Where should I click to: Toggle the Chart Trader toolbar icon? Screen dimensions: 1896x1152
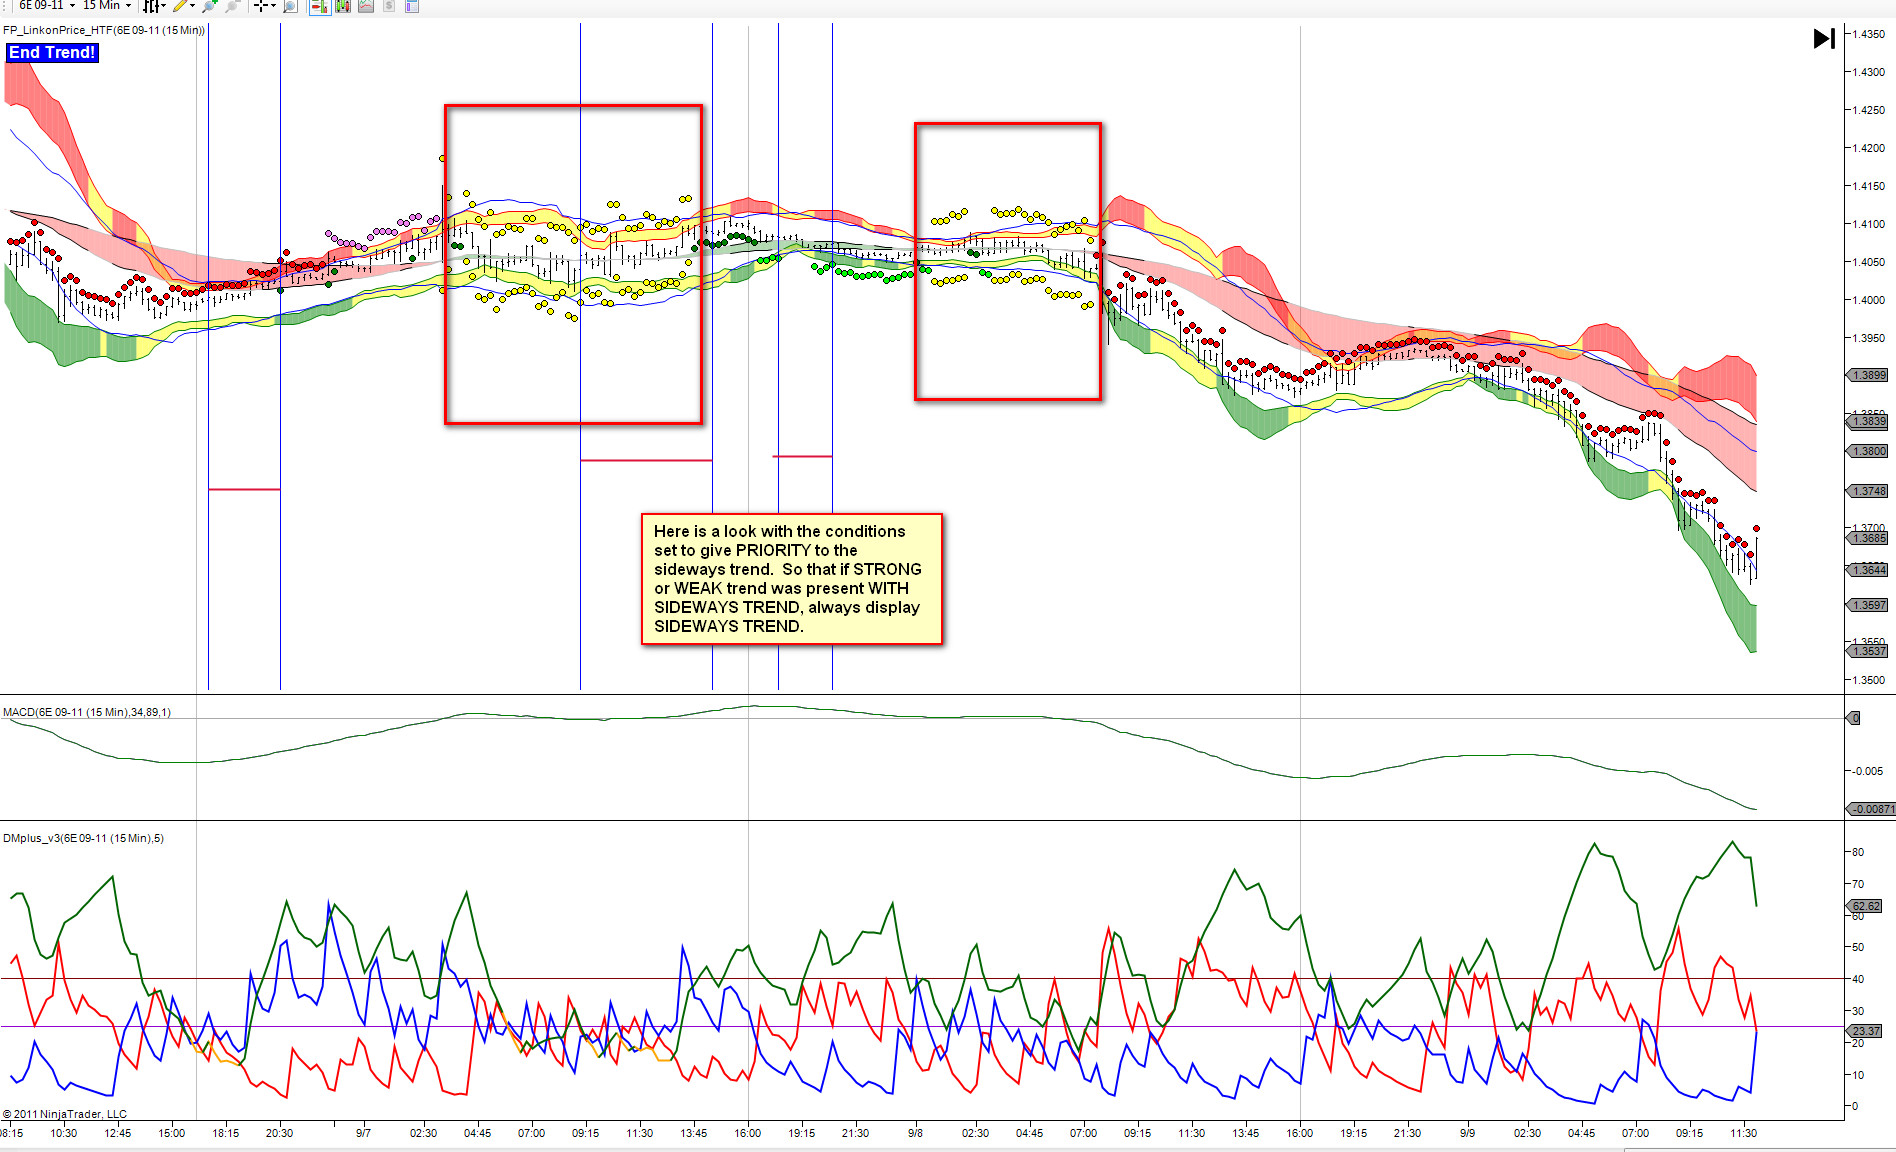(x=320, y=6)
